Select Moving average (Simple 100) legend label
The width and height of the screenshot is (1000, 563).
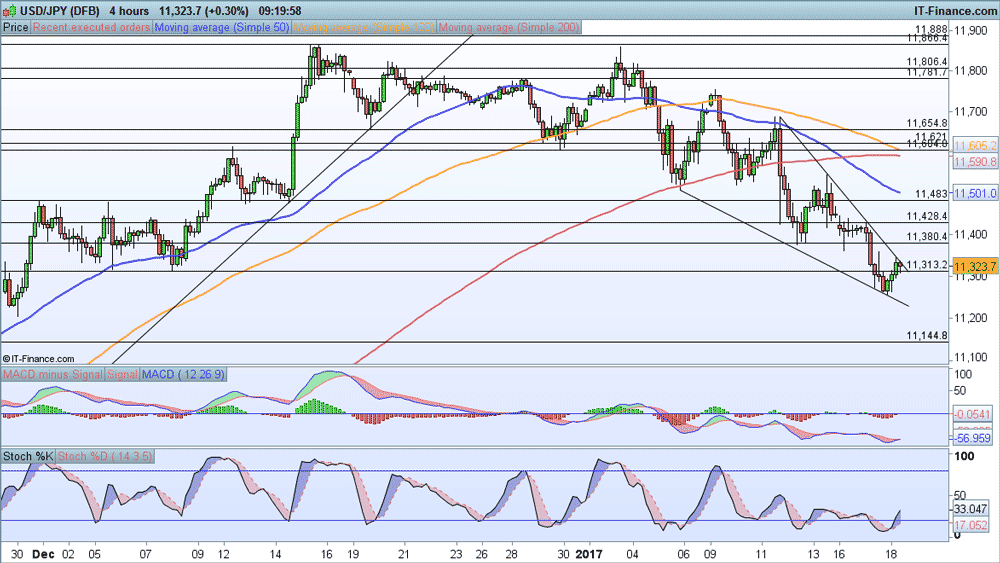(364, 27)
